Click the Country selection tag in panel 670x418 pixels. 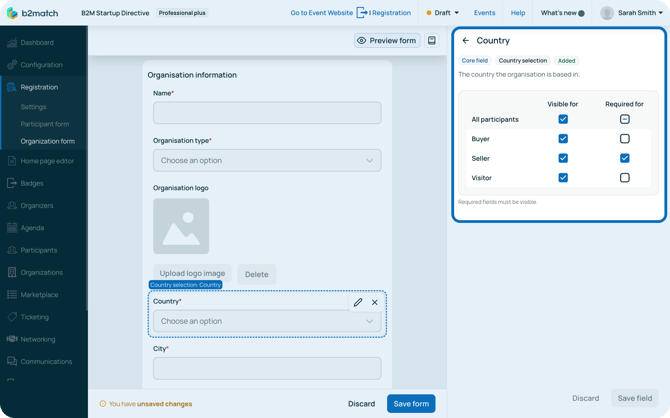(x=523, y=61)
